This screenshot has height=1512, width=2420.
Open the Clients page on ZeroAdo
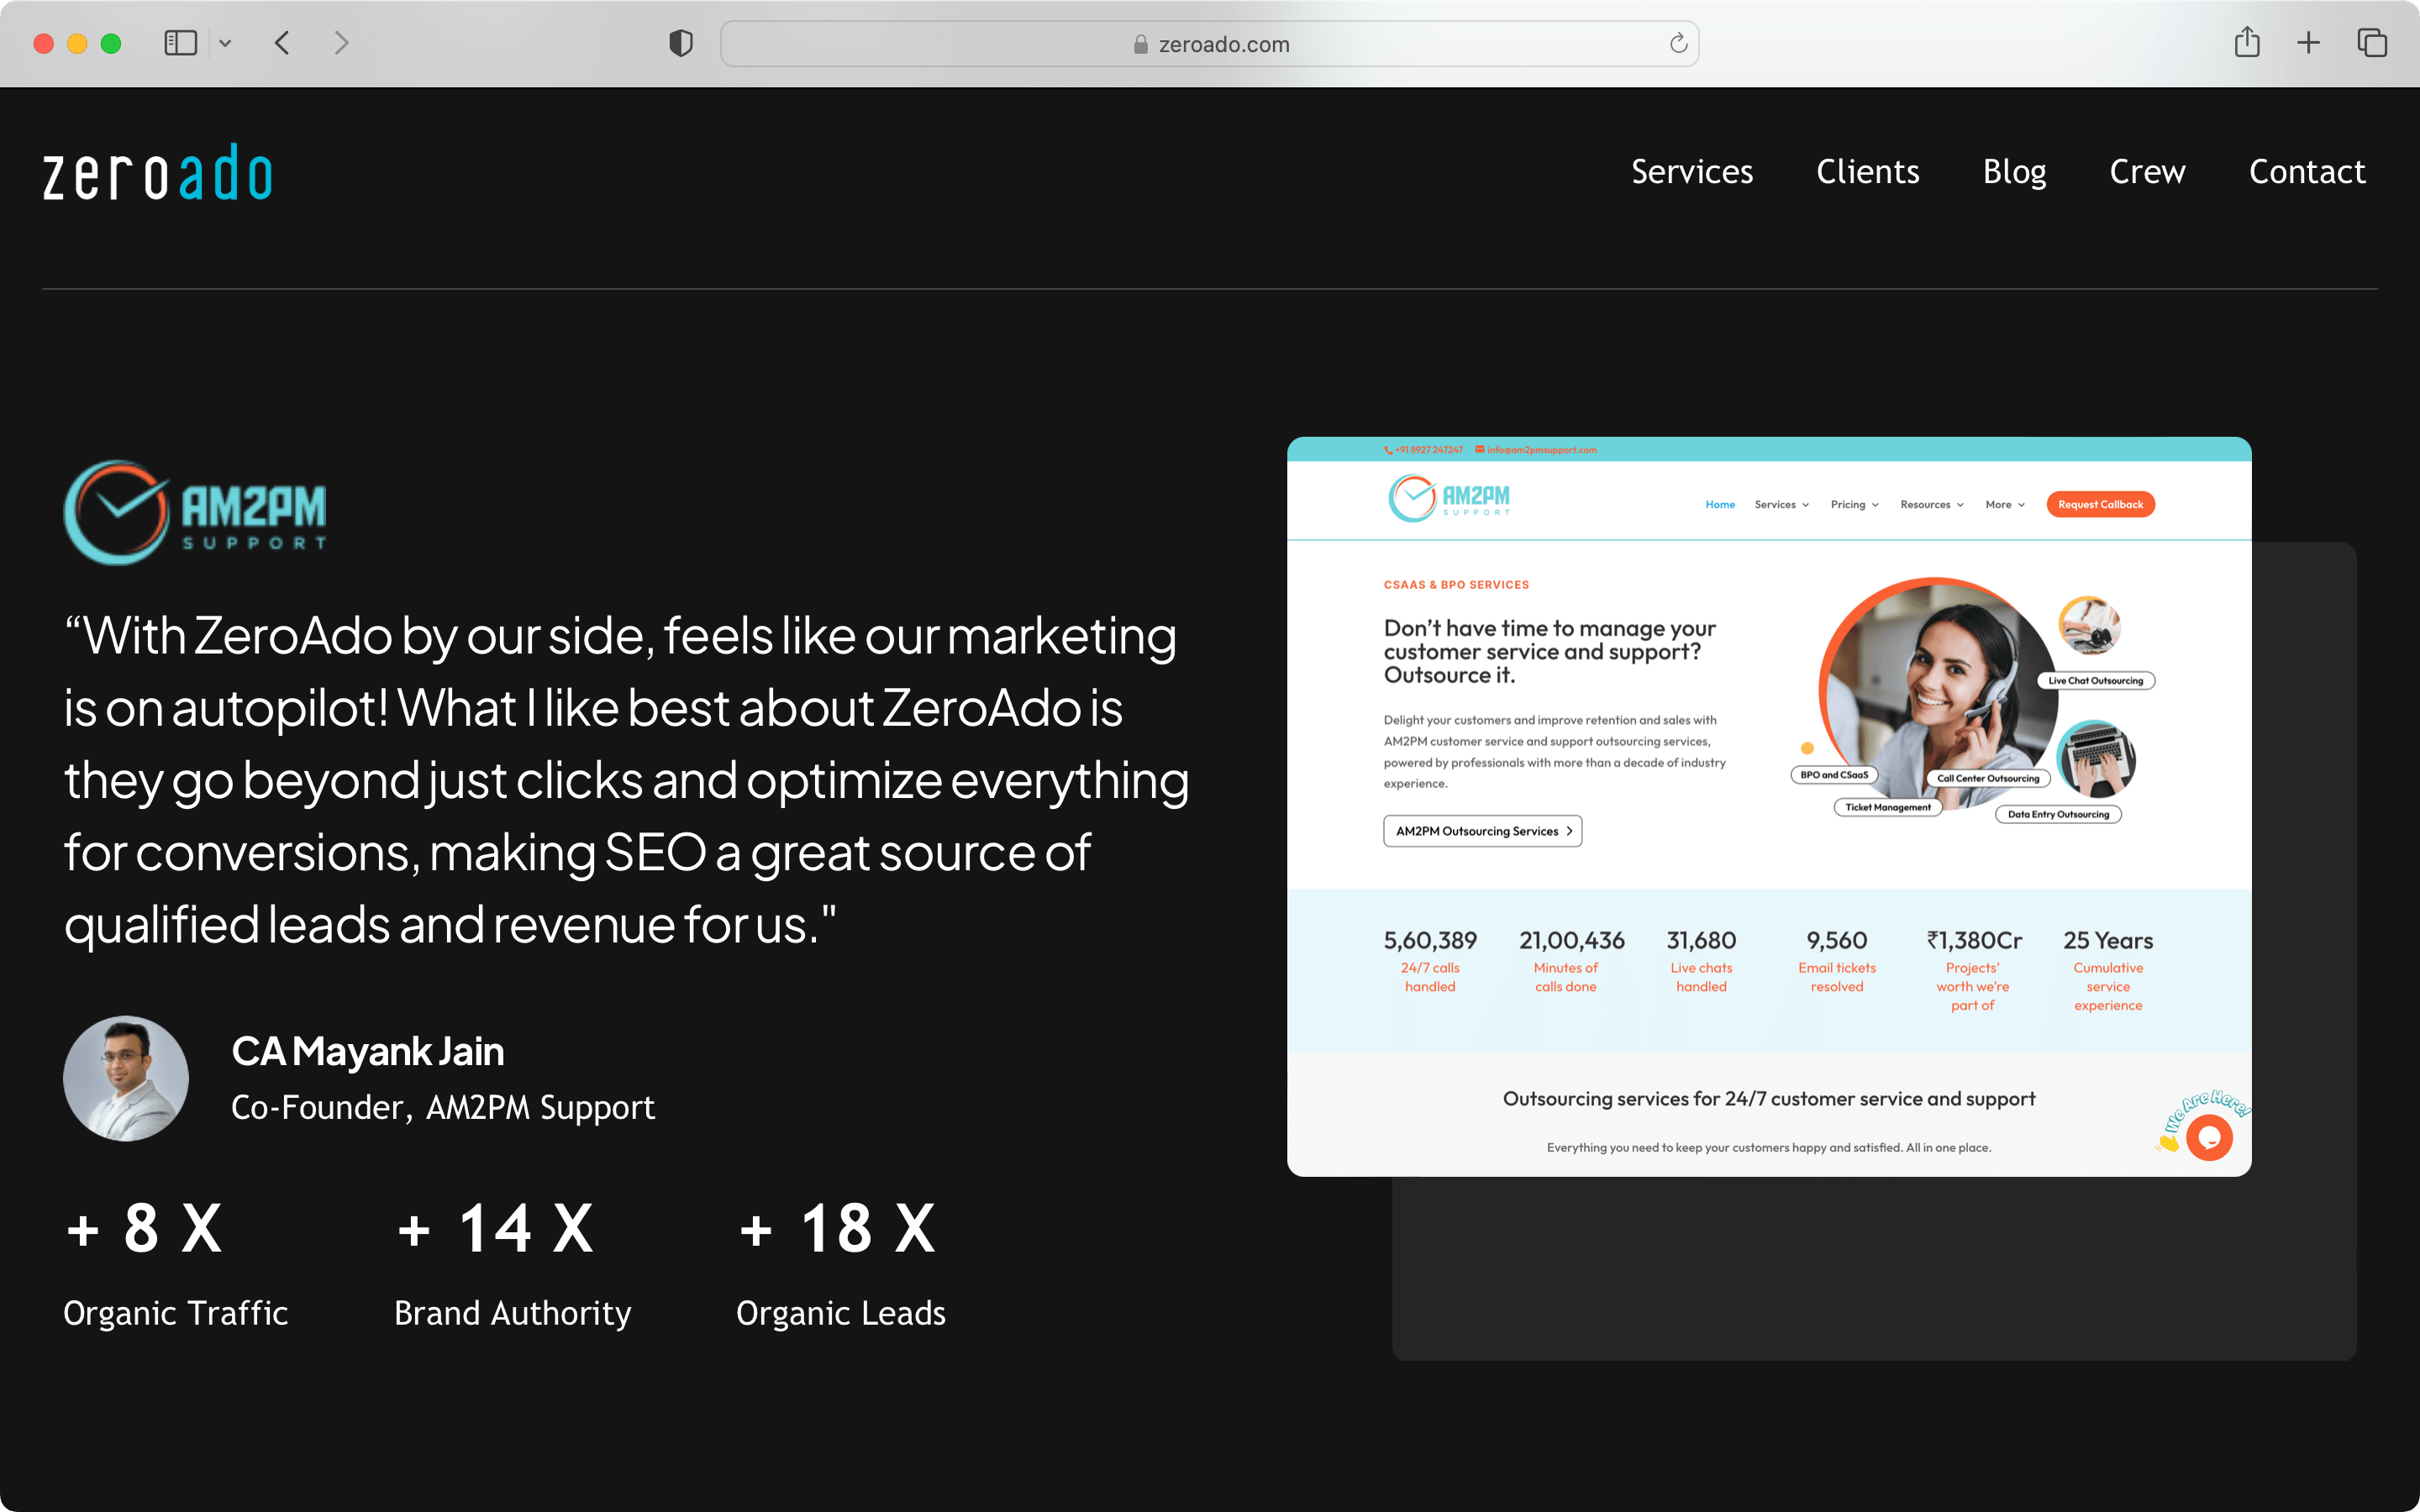tap(1868, 171)
